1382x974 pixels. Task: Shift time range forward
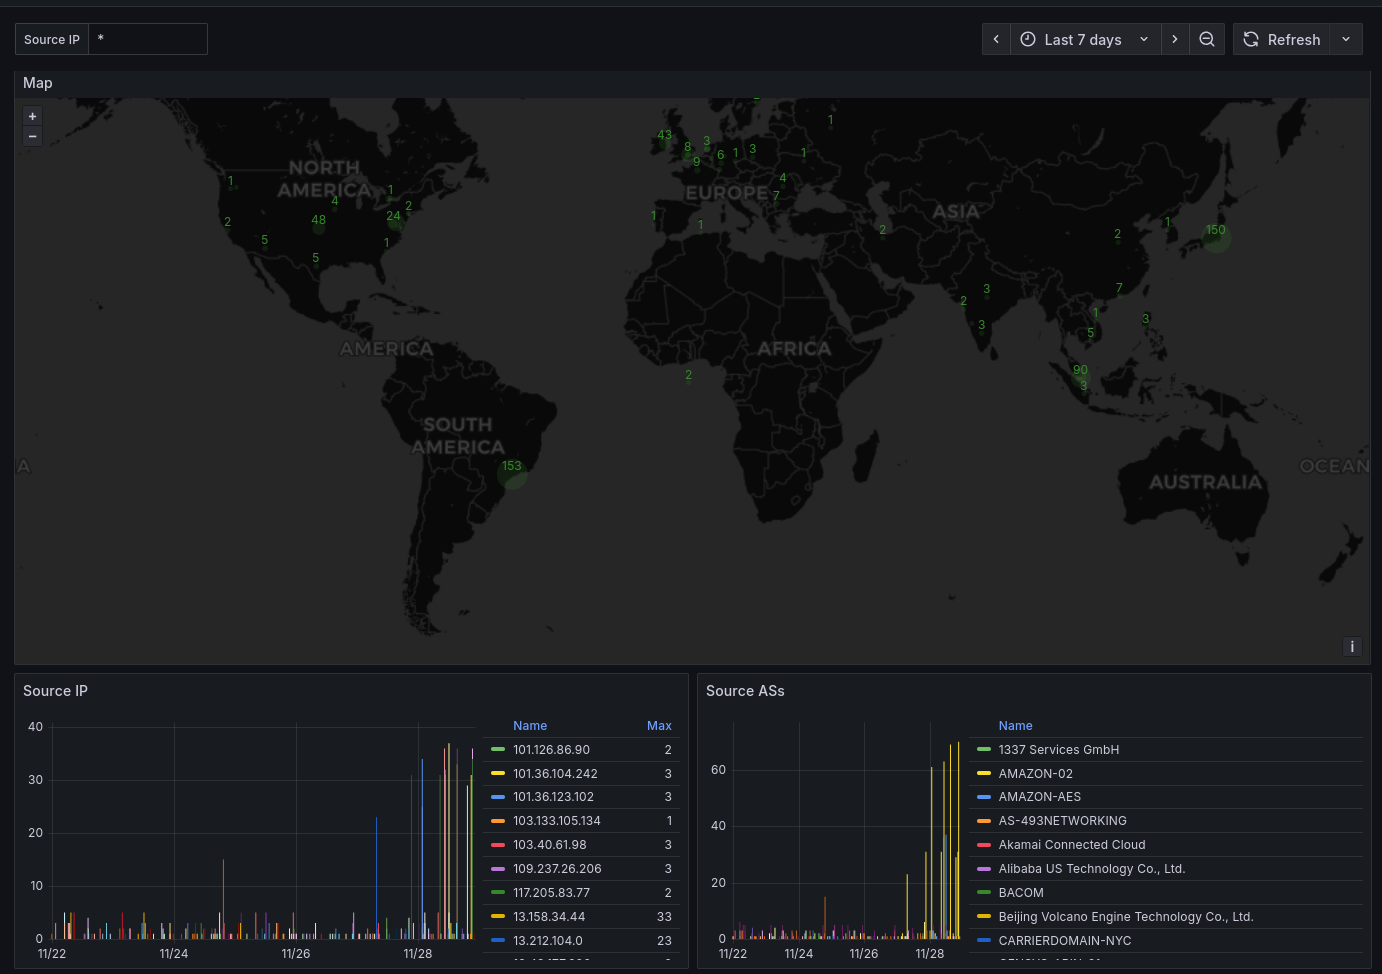(1175, 39)
